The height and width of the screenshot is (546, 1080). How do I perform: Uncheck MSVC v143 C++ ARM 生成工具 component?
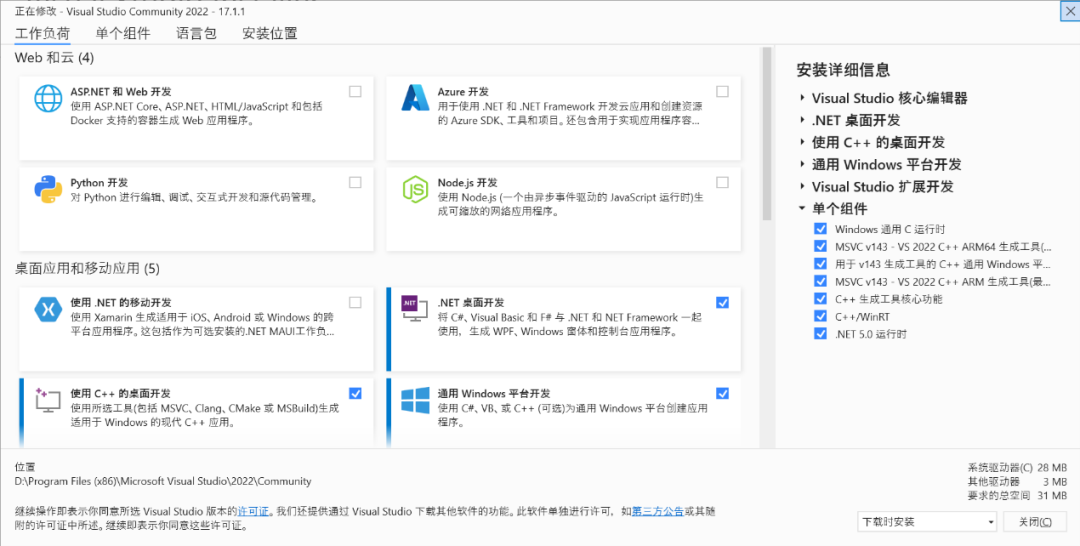(x=820, y=281)
